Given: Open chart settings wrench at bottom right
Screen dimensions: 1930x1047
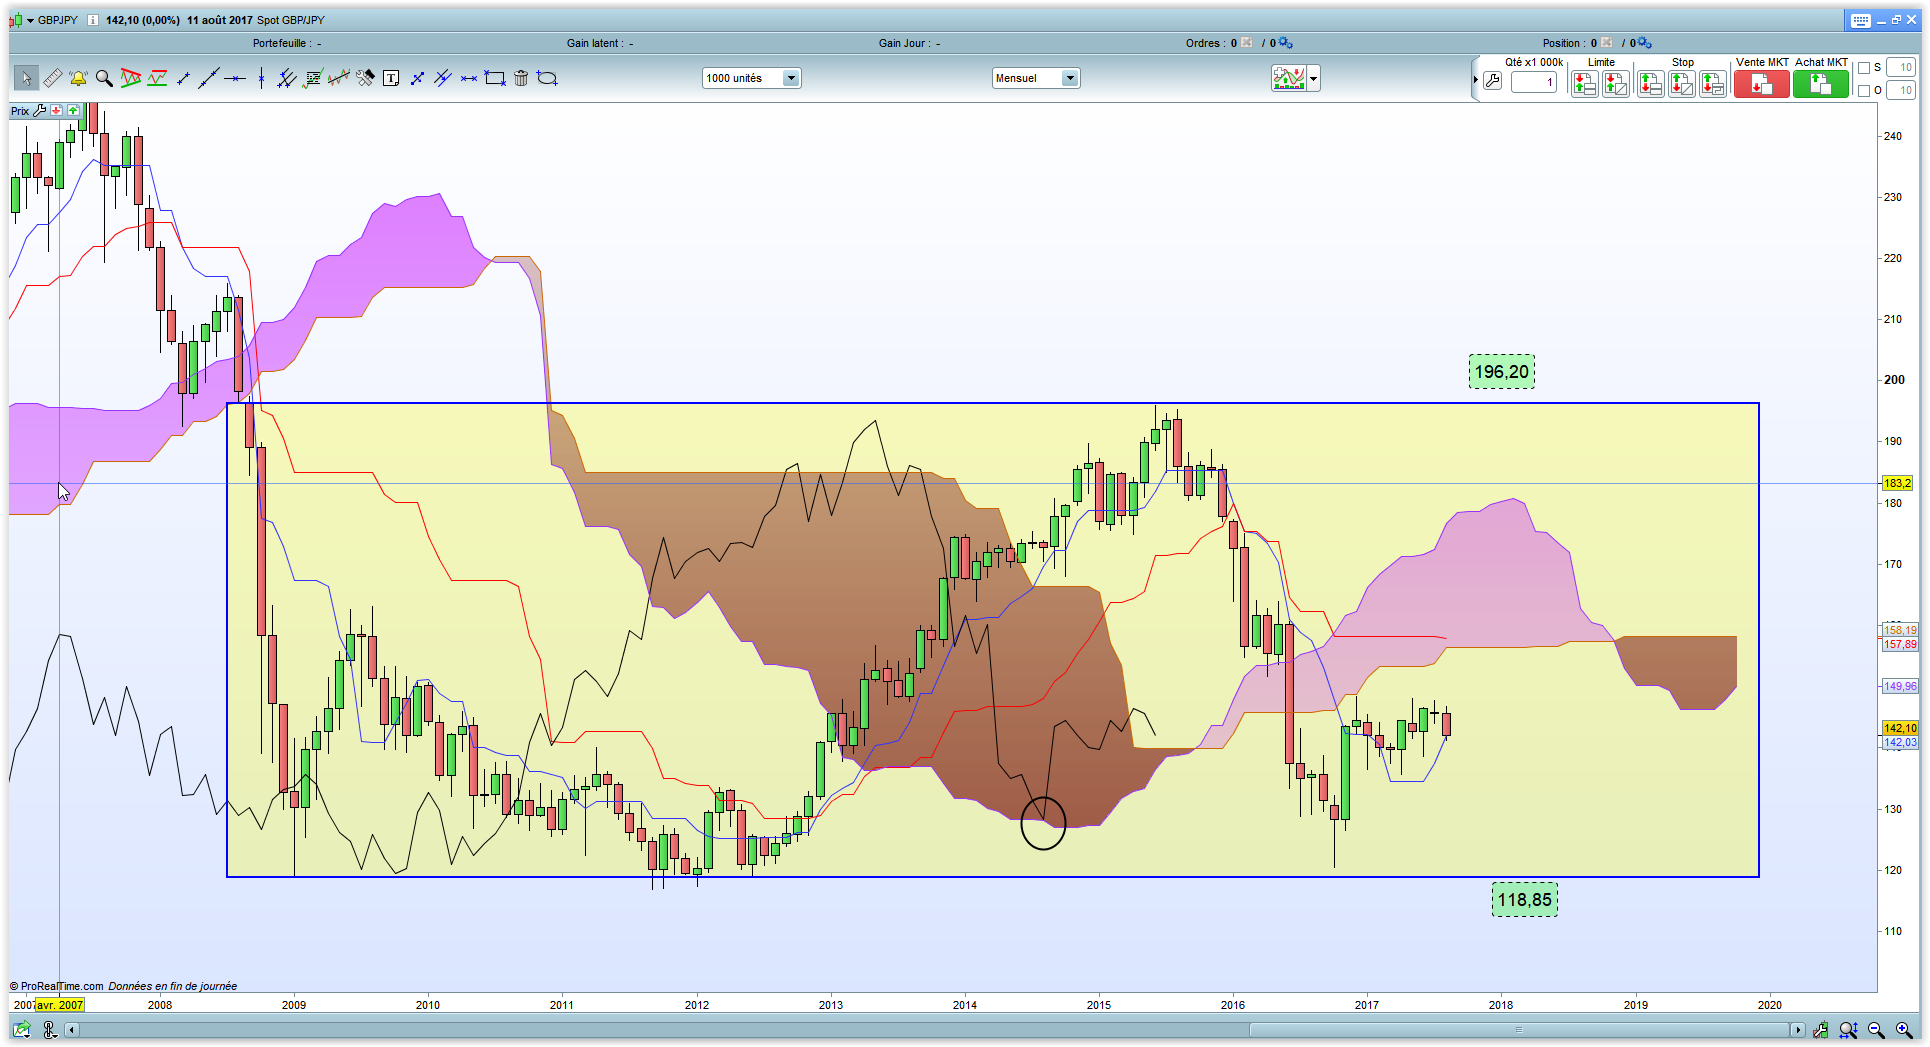Looking at the screenshot, I should click(1820, 1030).
